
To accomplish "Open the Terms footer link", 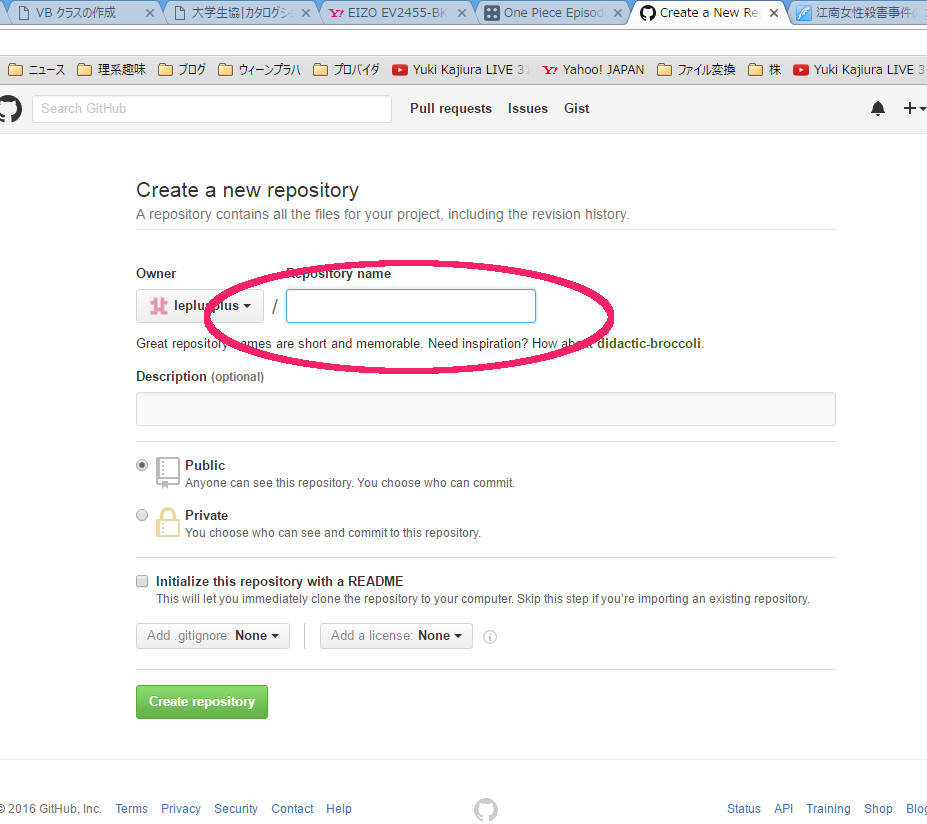I will coord(131,809).
